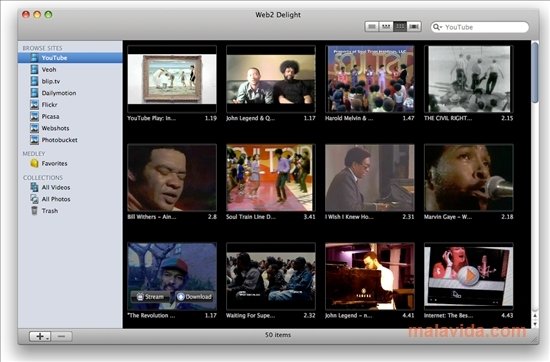
Task: Click the green zoom window button
Action: pos(48,14)
